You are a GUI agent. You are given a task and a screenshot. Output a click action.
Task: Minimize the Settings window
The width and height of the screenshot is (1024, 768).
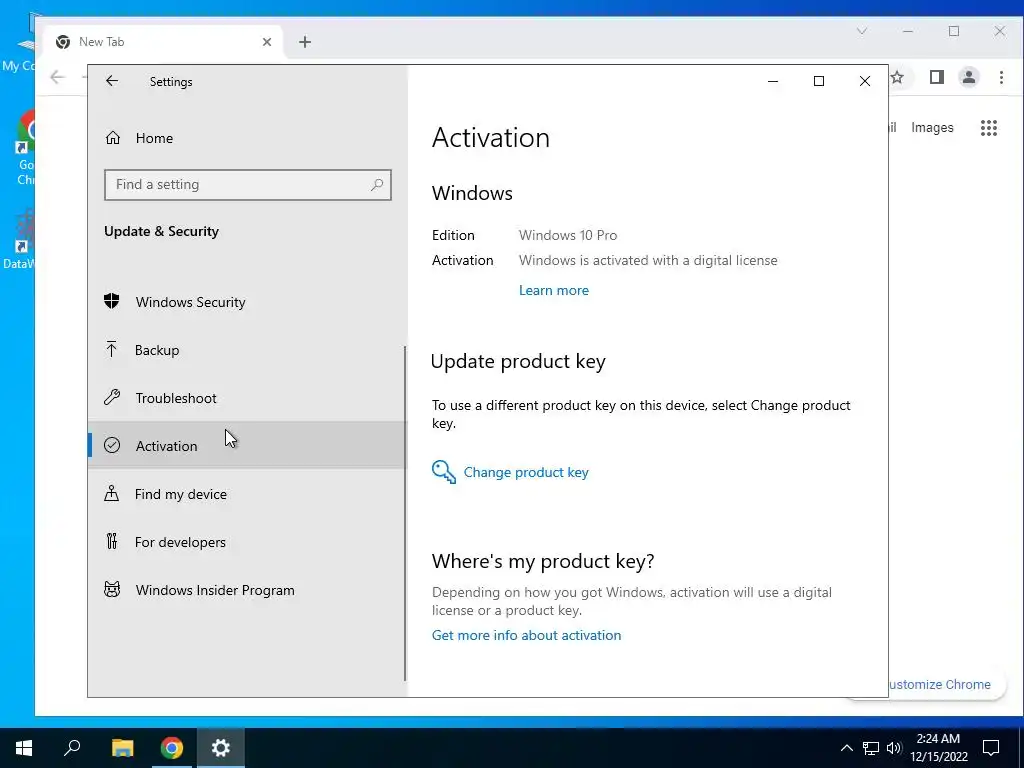773,81
